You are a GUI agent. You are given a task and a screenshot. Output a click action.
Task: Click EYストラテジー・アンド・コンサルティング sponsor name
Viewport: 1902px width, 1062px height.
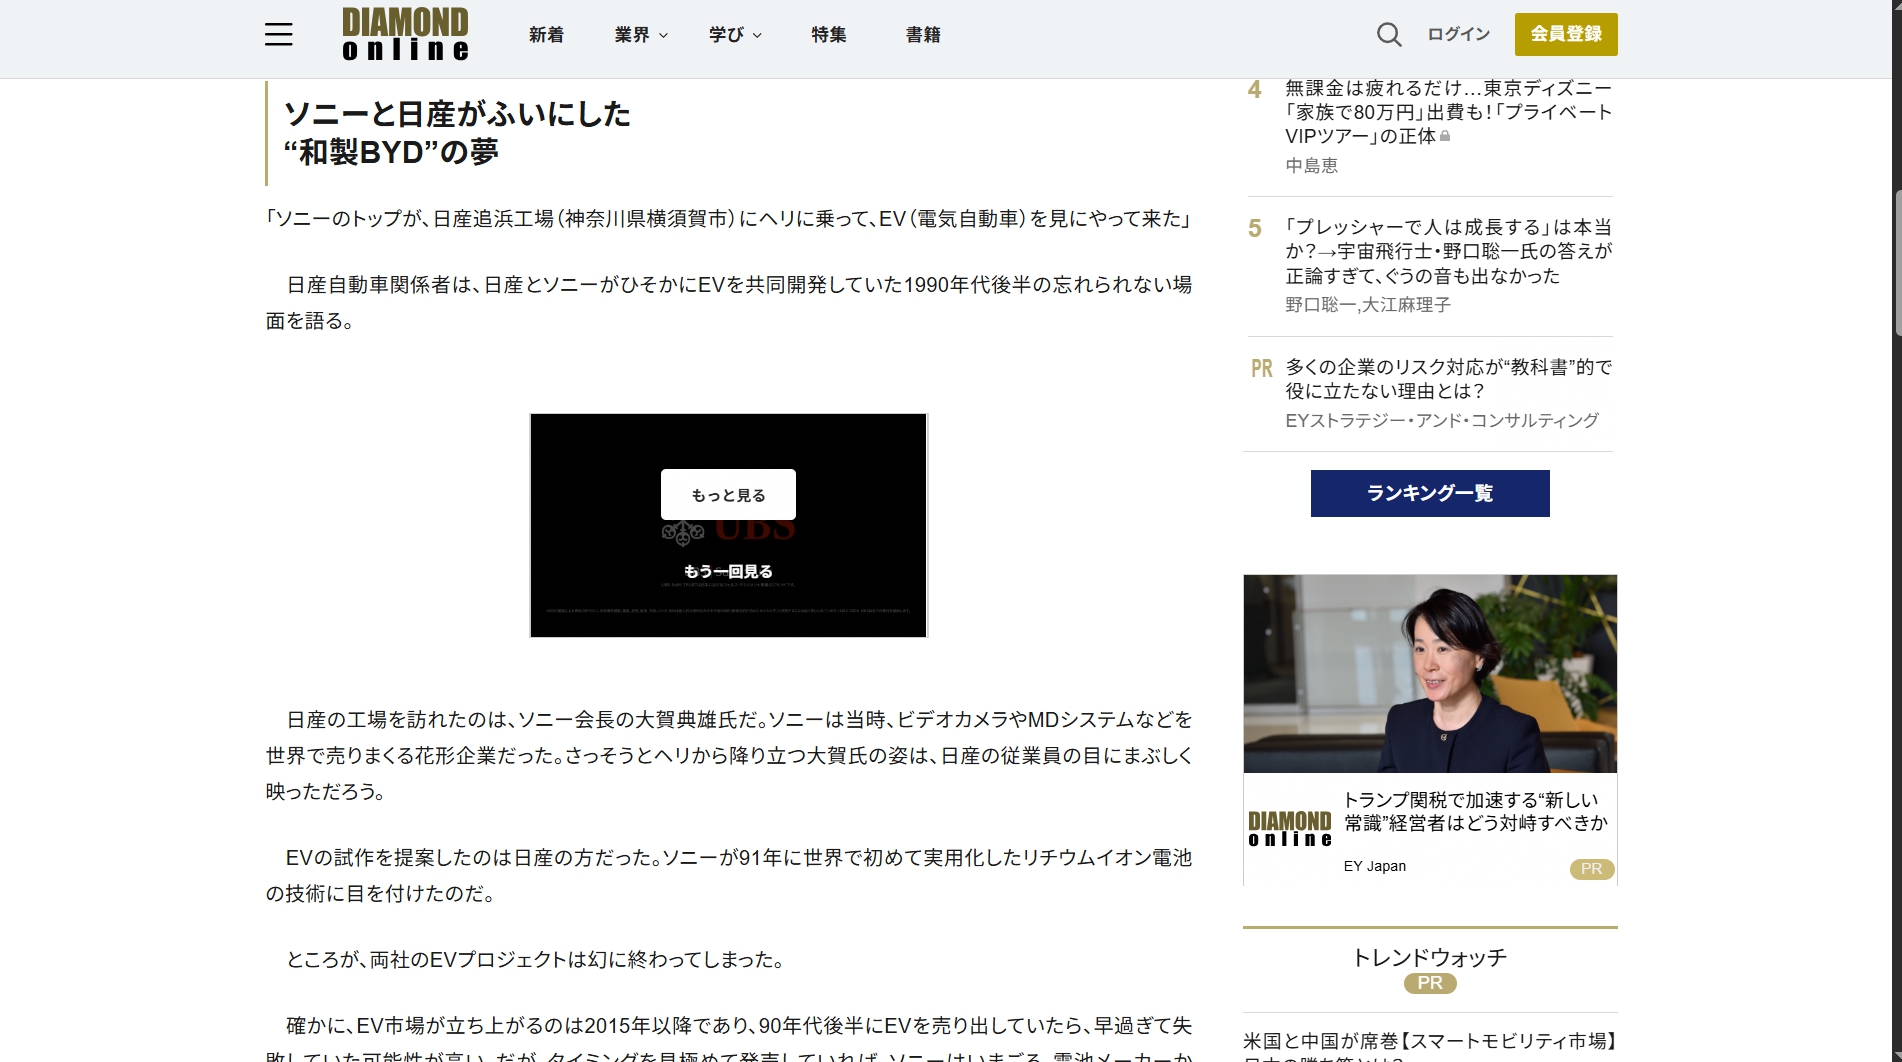click(1441, 421)
